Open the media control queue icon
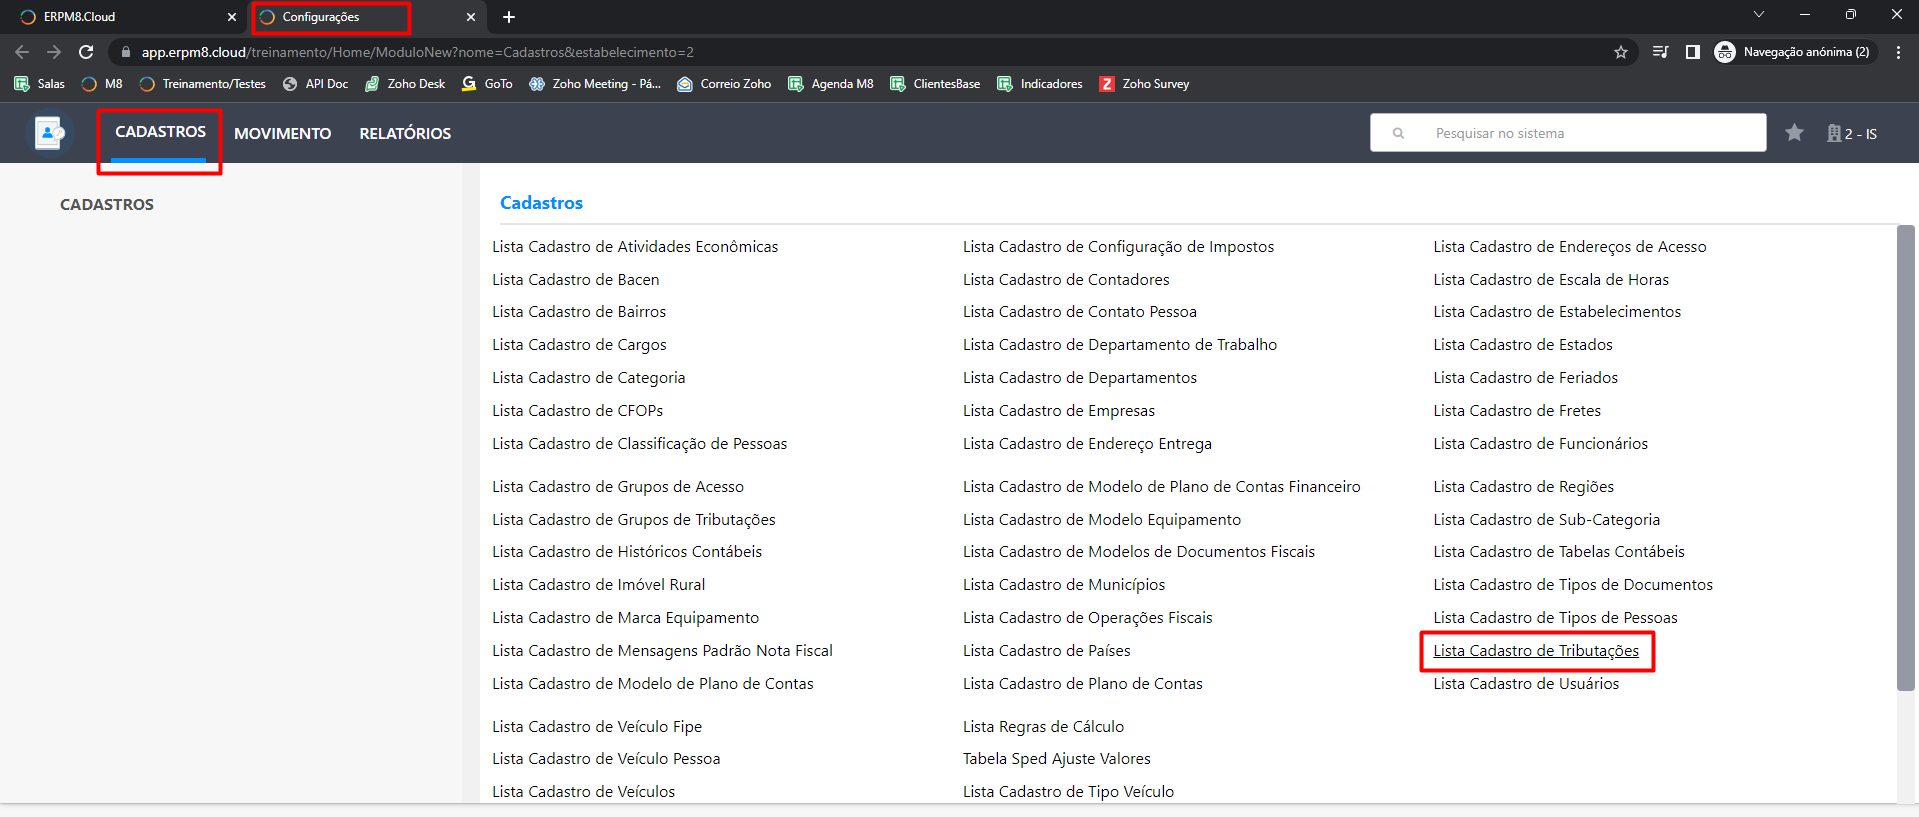Image resolution: width=1919 pixels, height=817 pixels. click(x=1660, y=52)
